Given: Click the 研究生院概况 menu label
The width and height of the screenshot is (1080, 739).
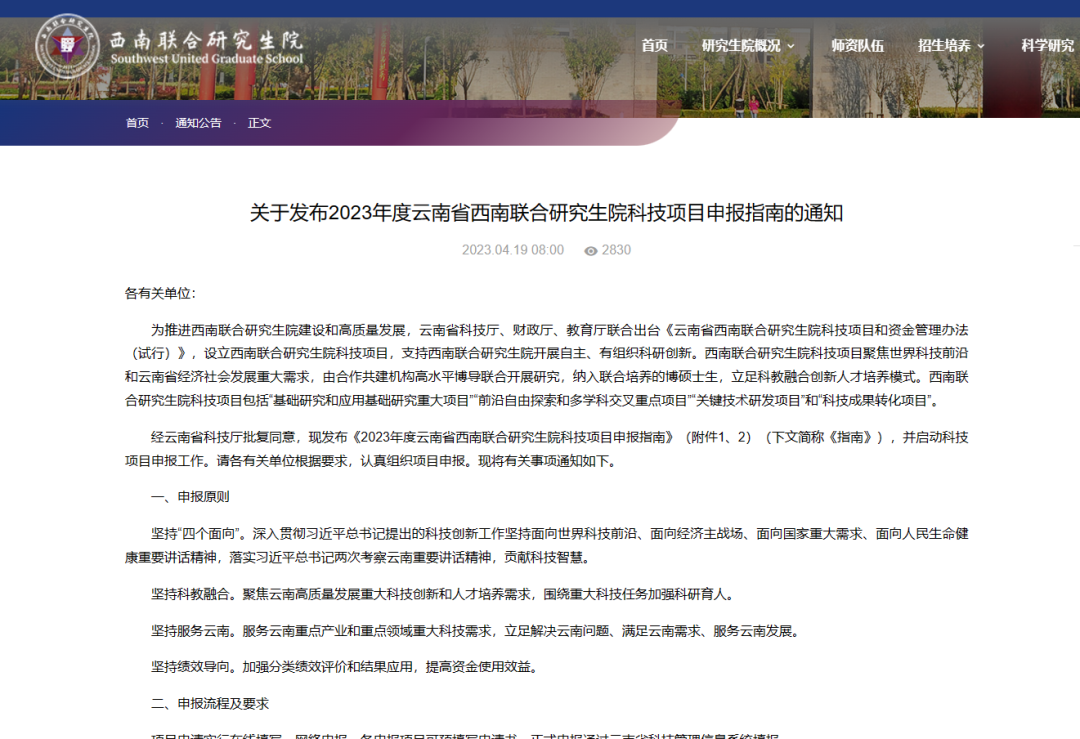Looking at the screenshot, I should [x=741, y=46].
